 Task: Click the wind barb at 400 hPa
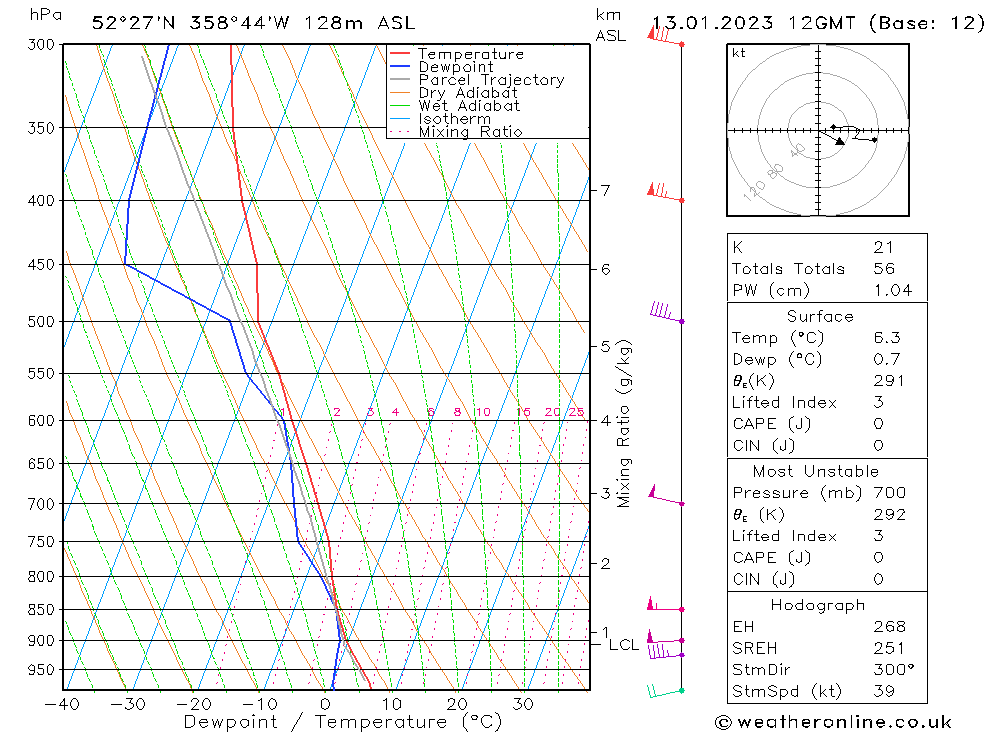[665, 193]
